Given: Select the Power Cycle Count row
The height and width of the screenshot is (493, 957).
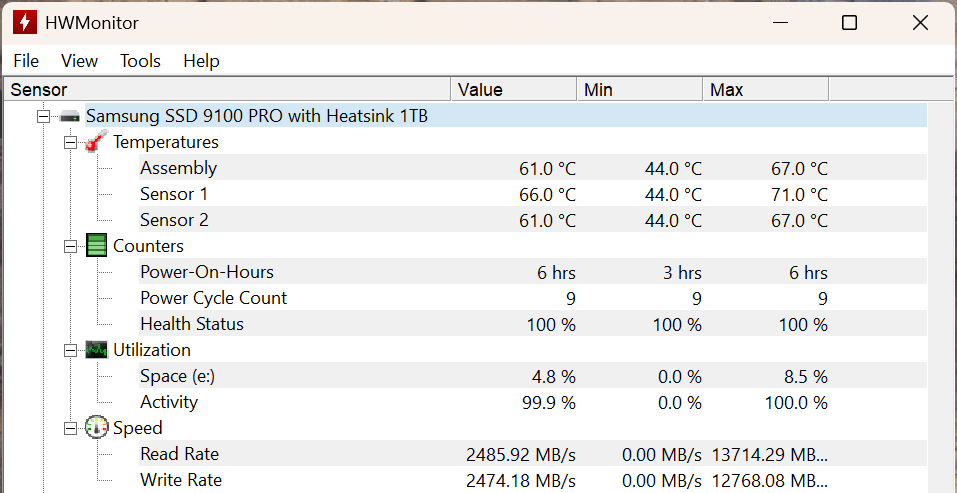Looking at the screenshot, I should click(x=533, y=298).
